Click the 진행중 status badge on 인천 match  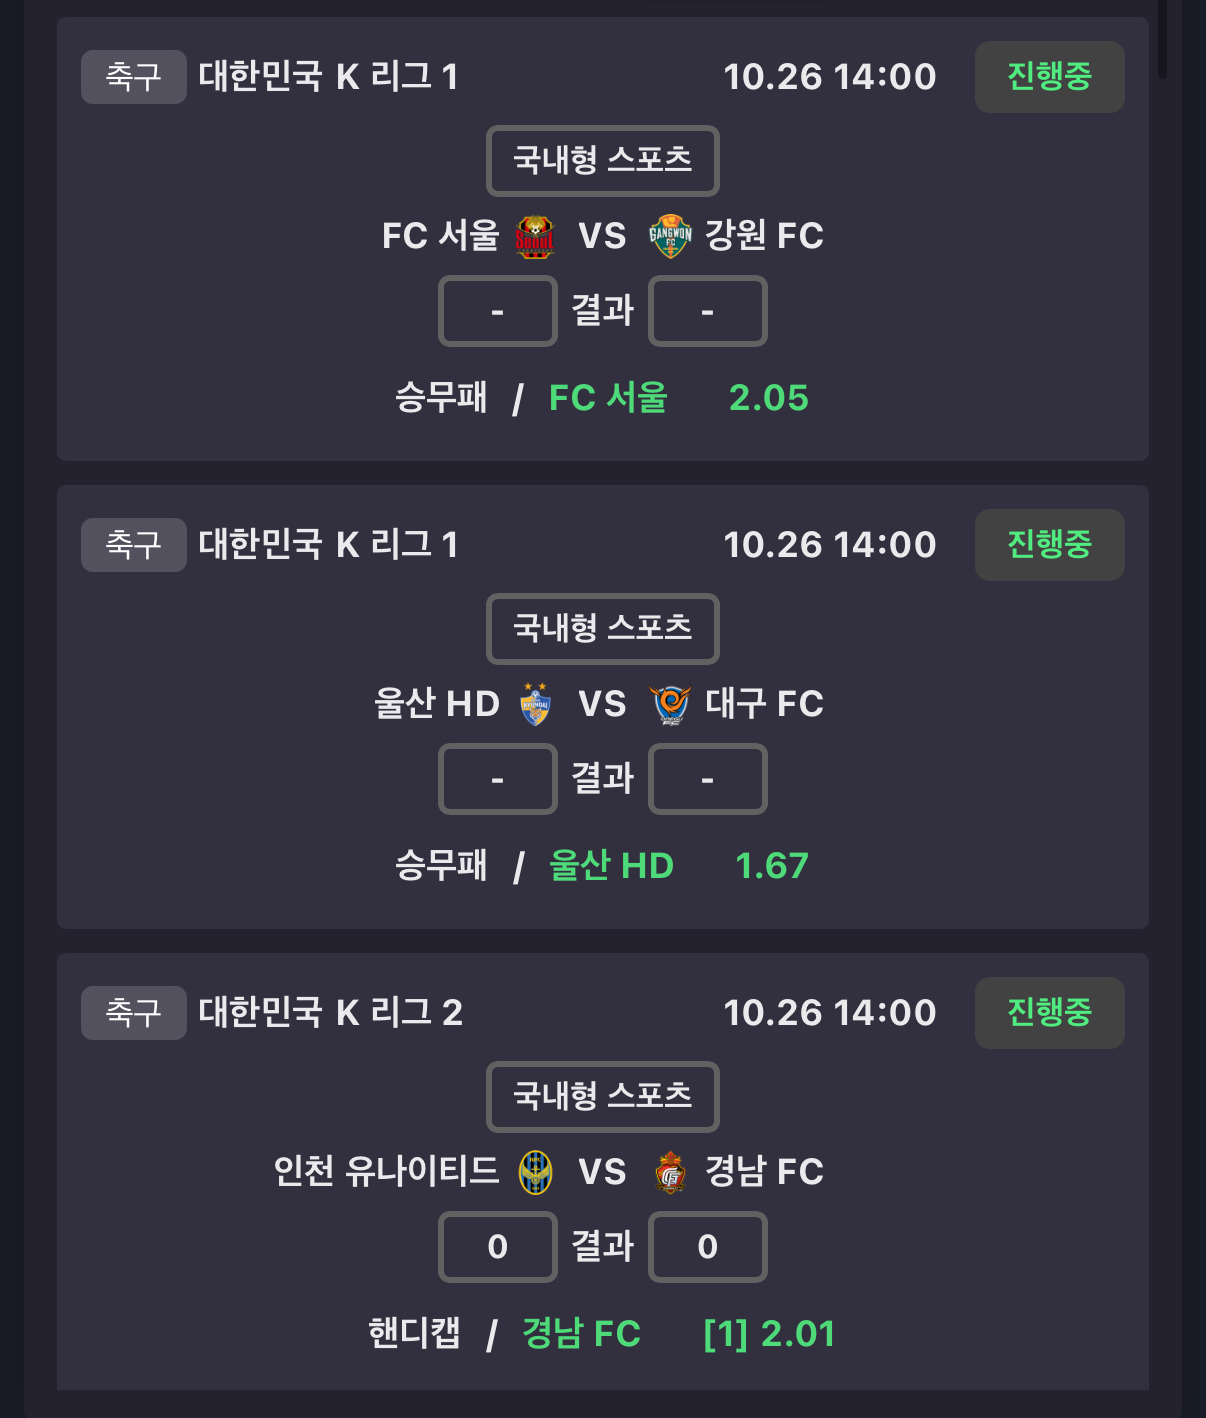pyautogui.click(x=1049, y=1013)
